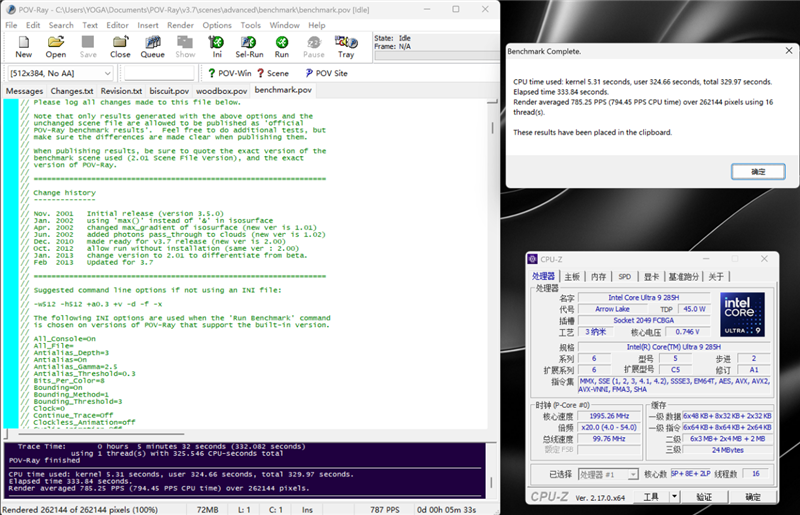The width and height of the screenshot is (800, 515).
Task: Switch to the woodbox.pov tab
Action: pos(221,91)
